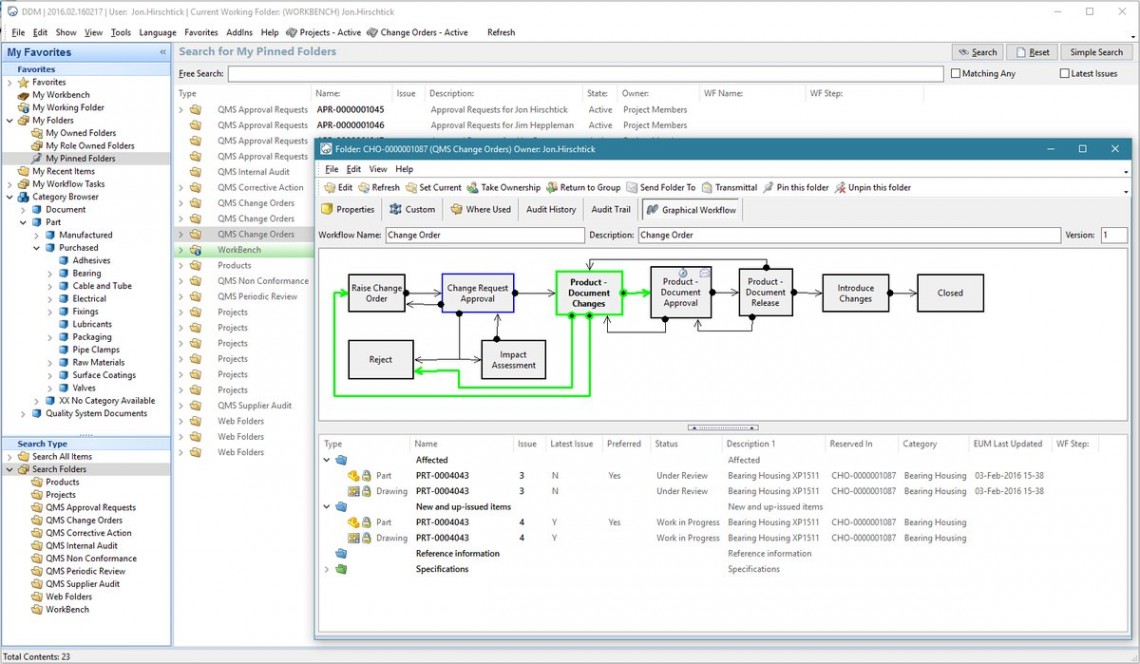Toggle the Latest Issues checkbox
The image size is (1140, 664).
[x=1064, y=74]
